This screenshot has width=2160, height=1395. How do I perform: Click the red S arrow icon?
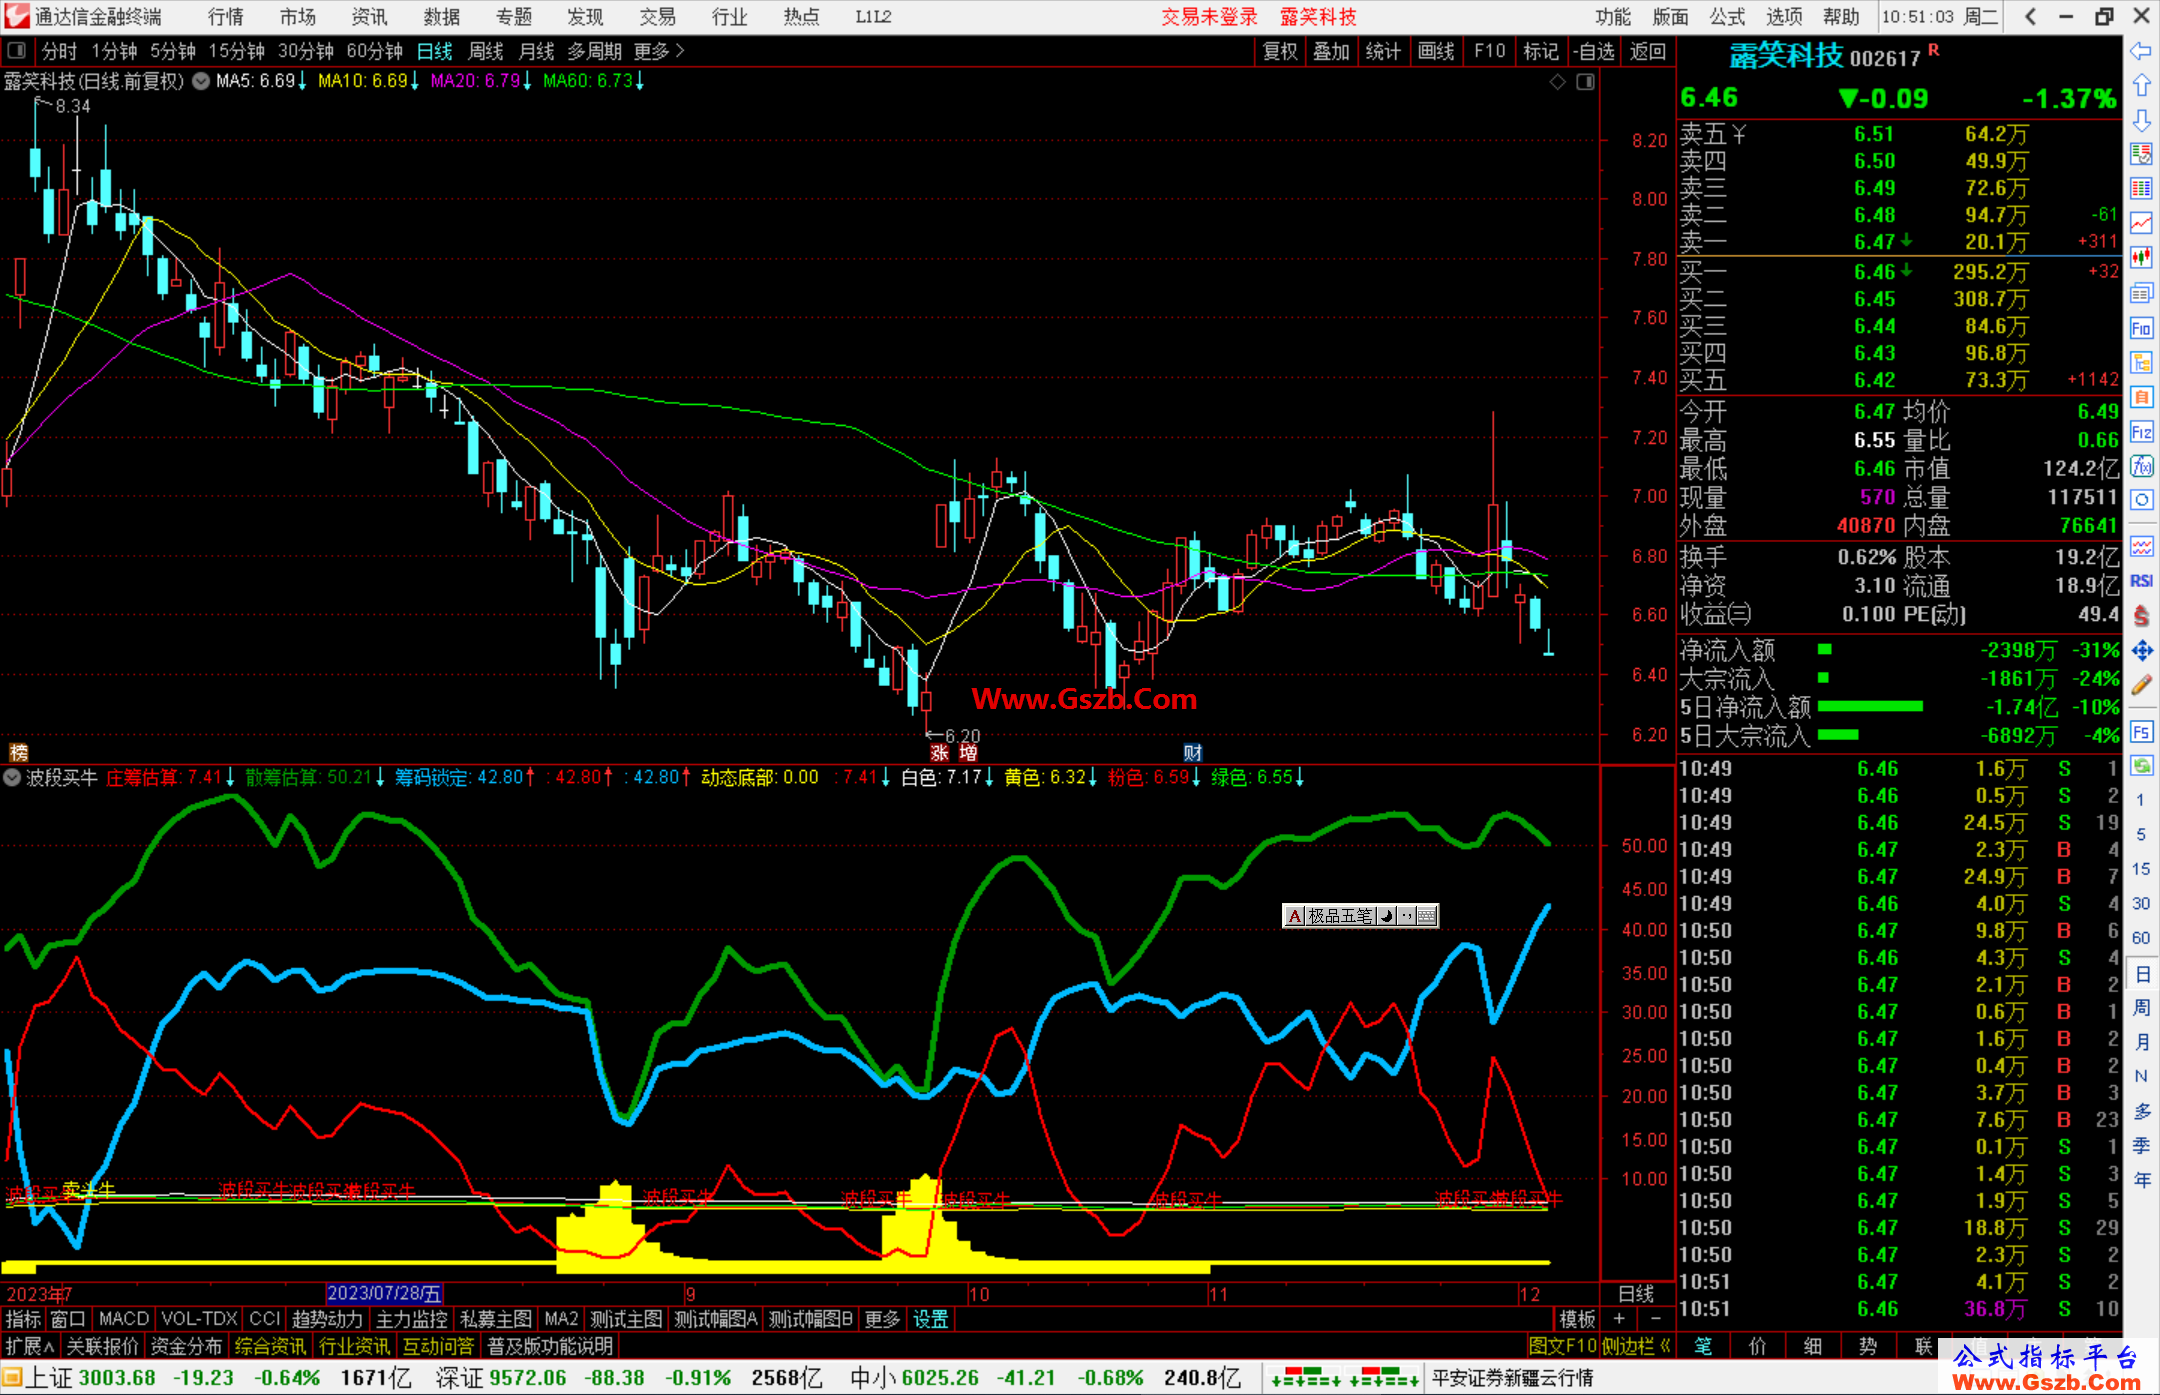2141,616
